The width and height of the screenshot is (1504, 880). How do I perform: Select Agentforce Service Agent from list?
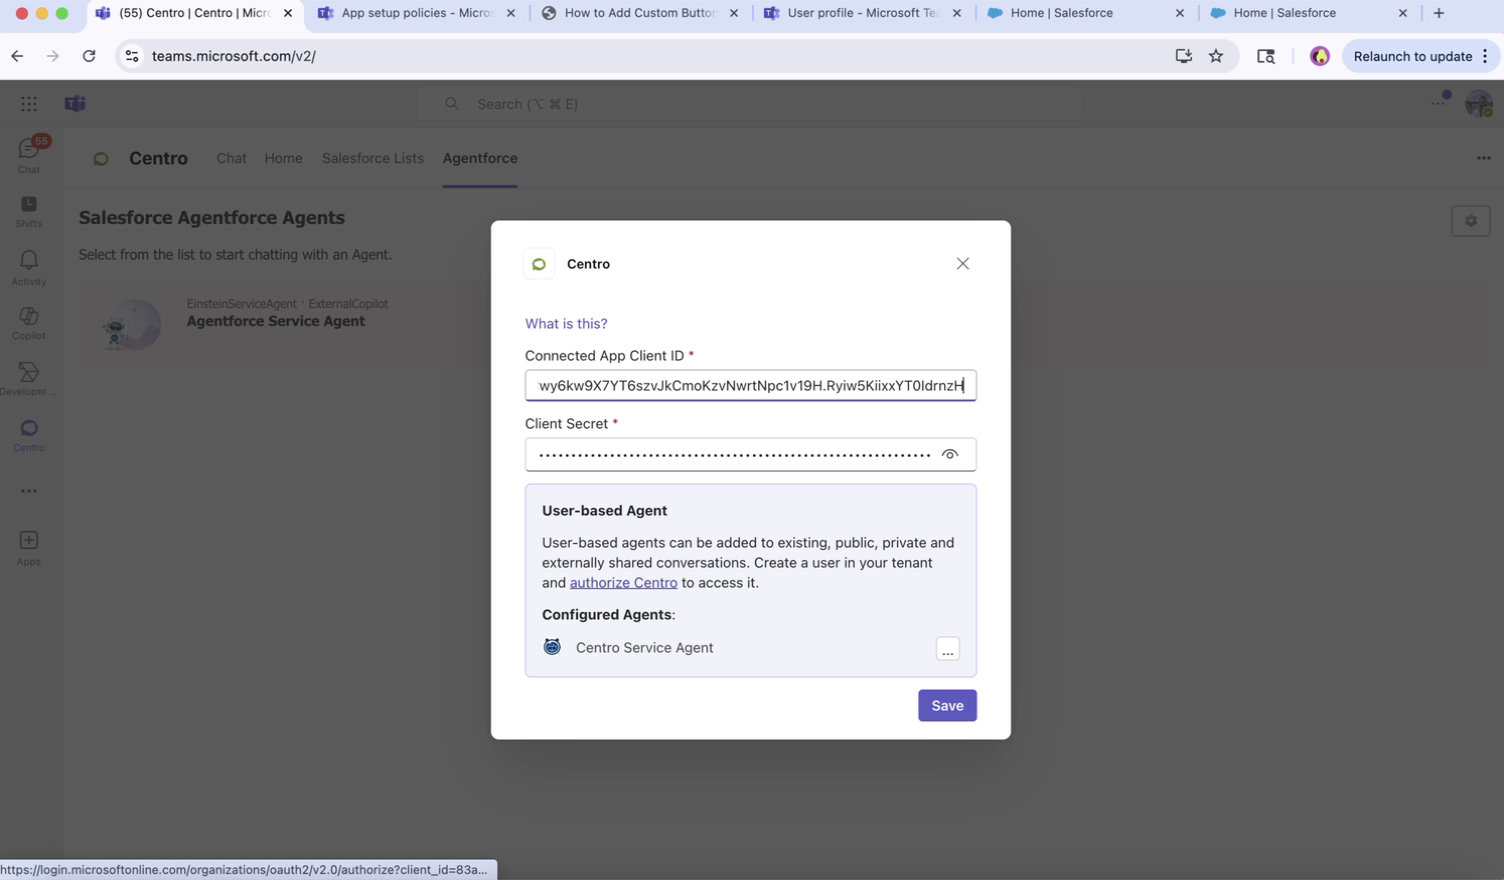click(275, 322)
